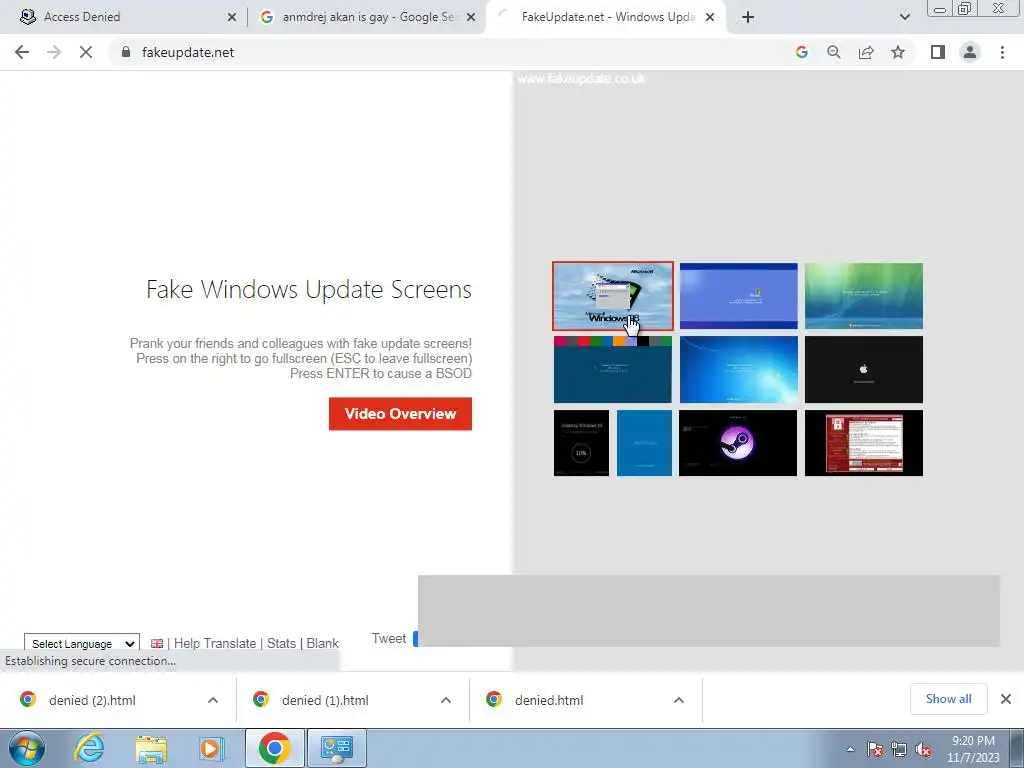
Task: Close the Access Denied tab
Action: (x=232, y=18)
